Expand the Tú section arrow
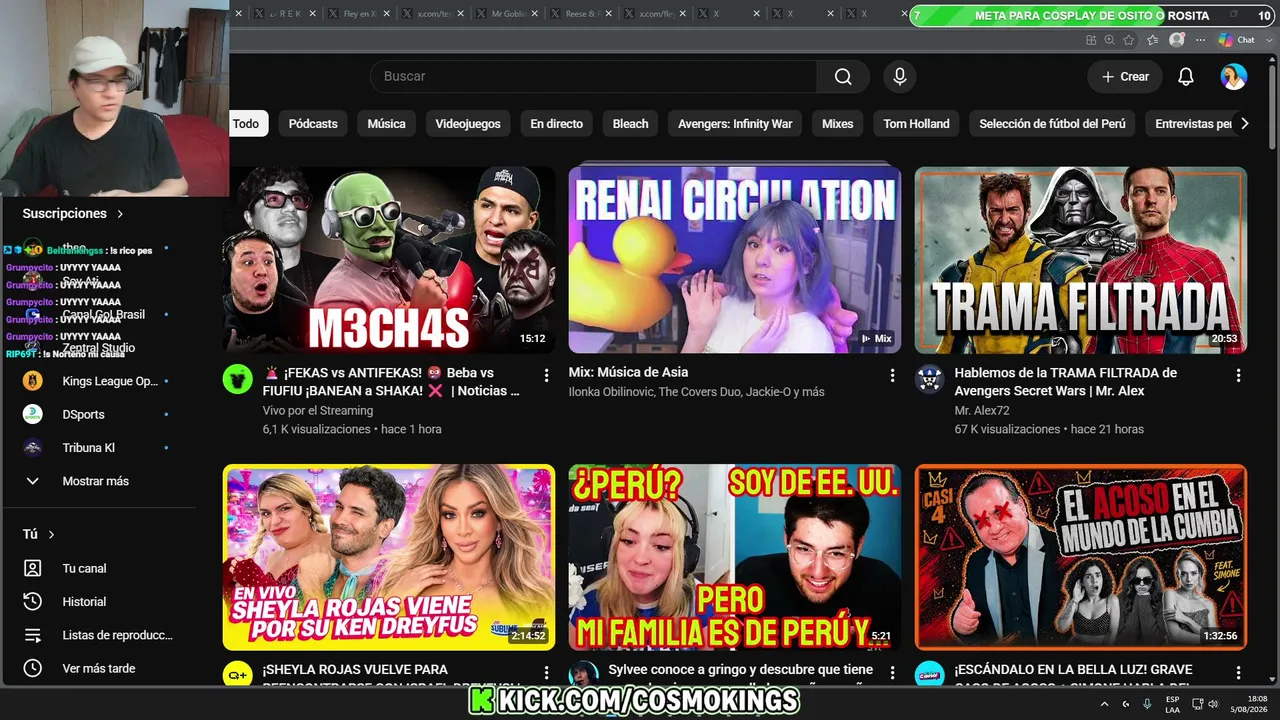The height and width of the screenshot is (720, 1280). pyautogui.click(x=51, y=535)
